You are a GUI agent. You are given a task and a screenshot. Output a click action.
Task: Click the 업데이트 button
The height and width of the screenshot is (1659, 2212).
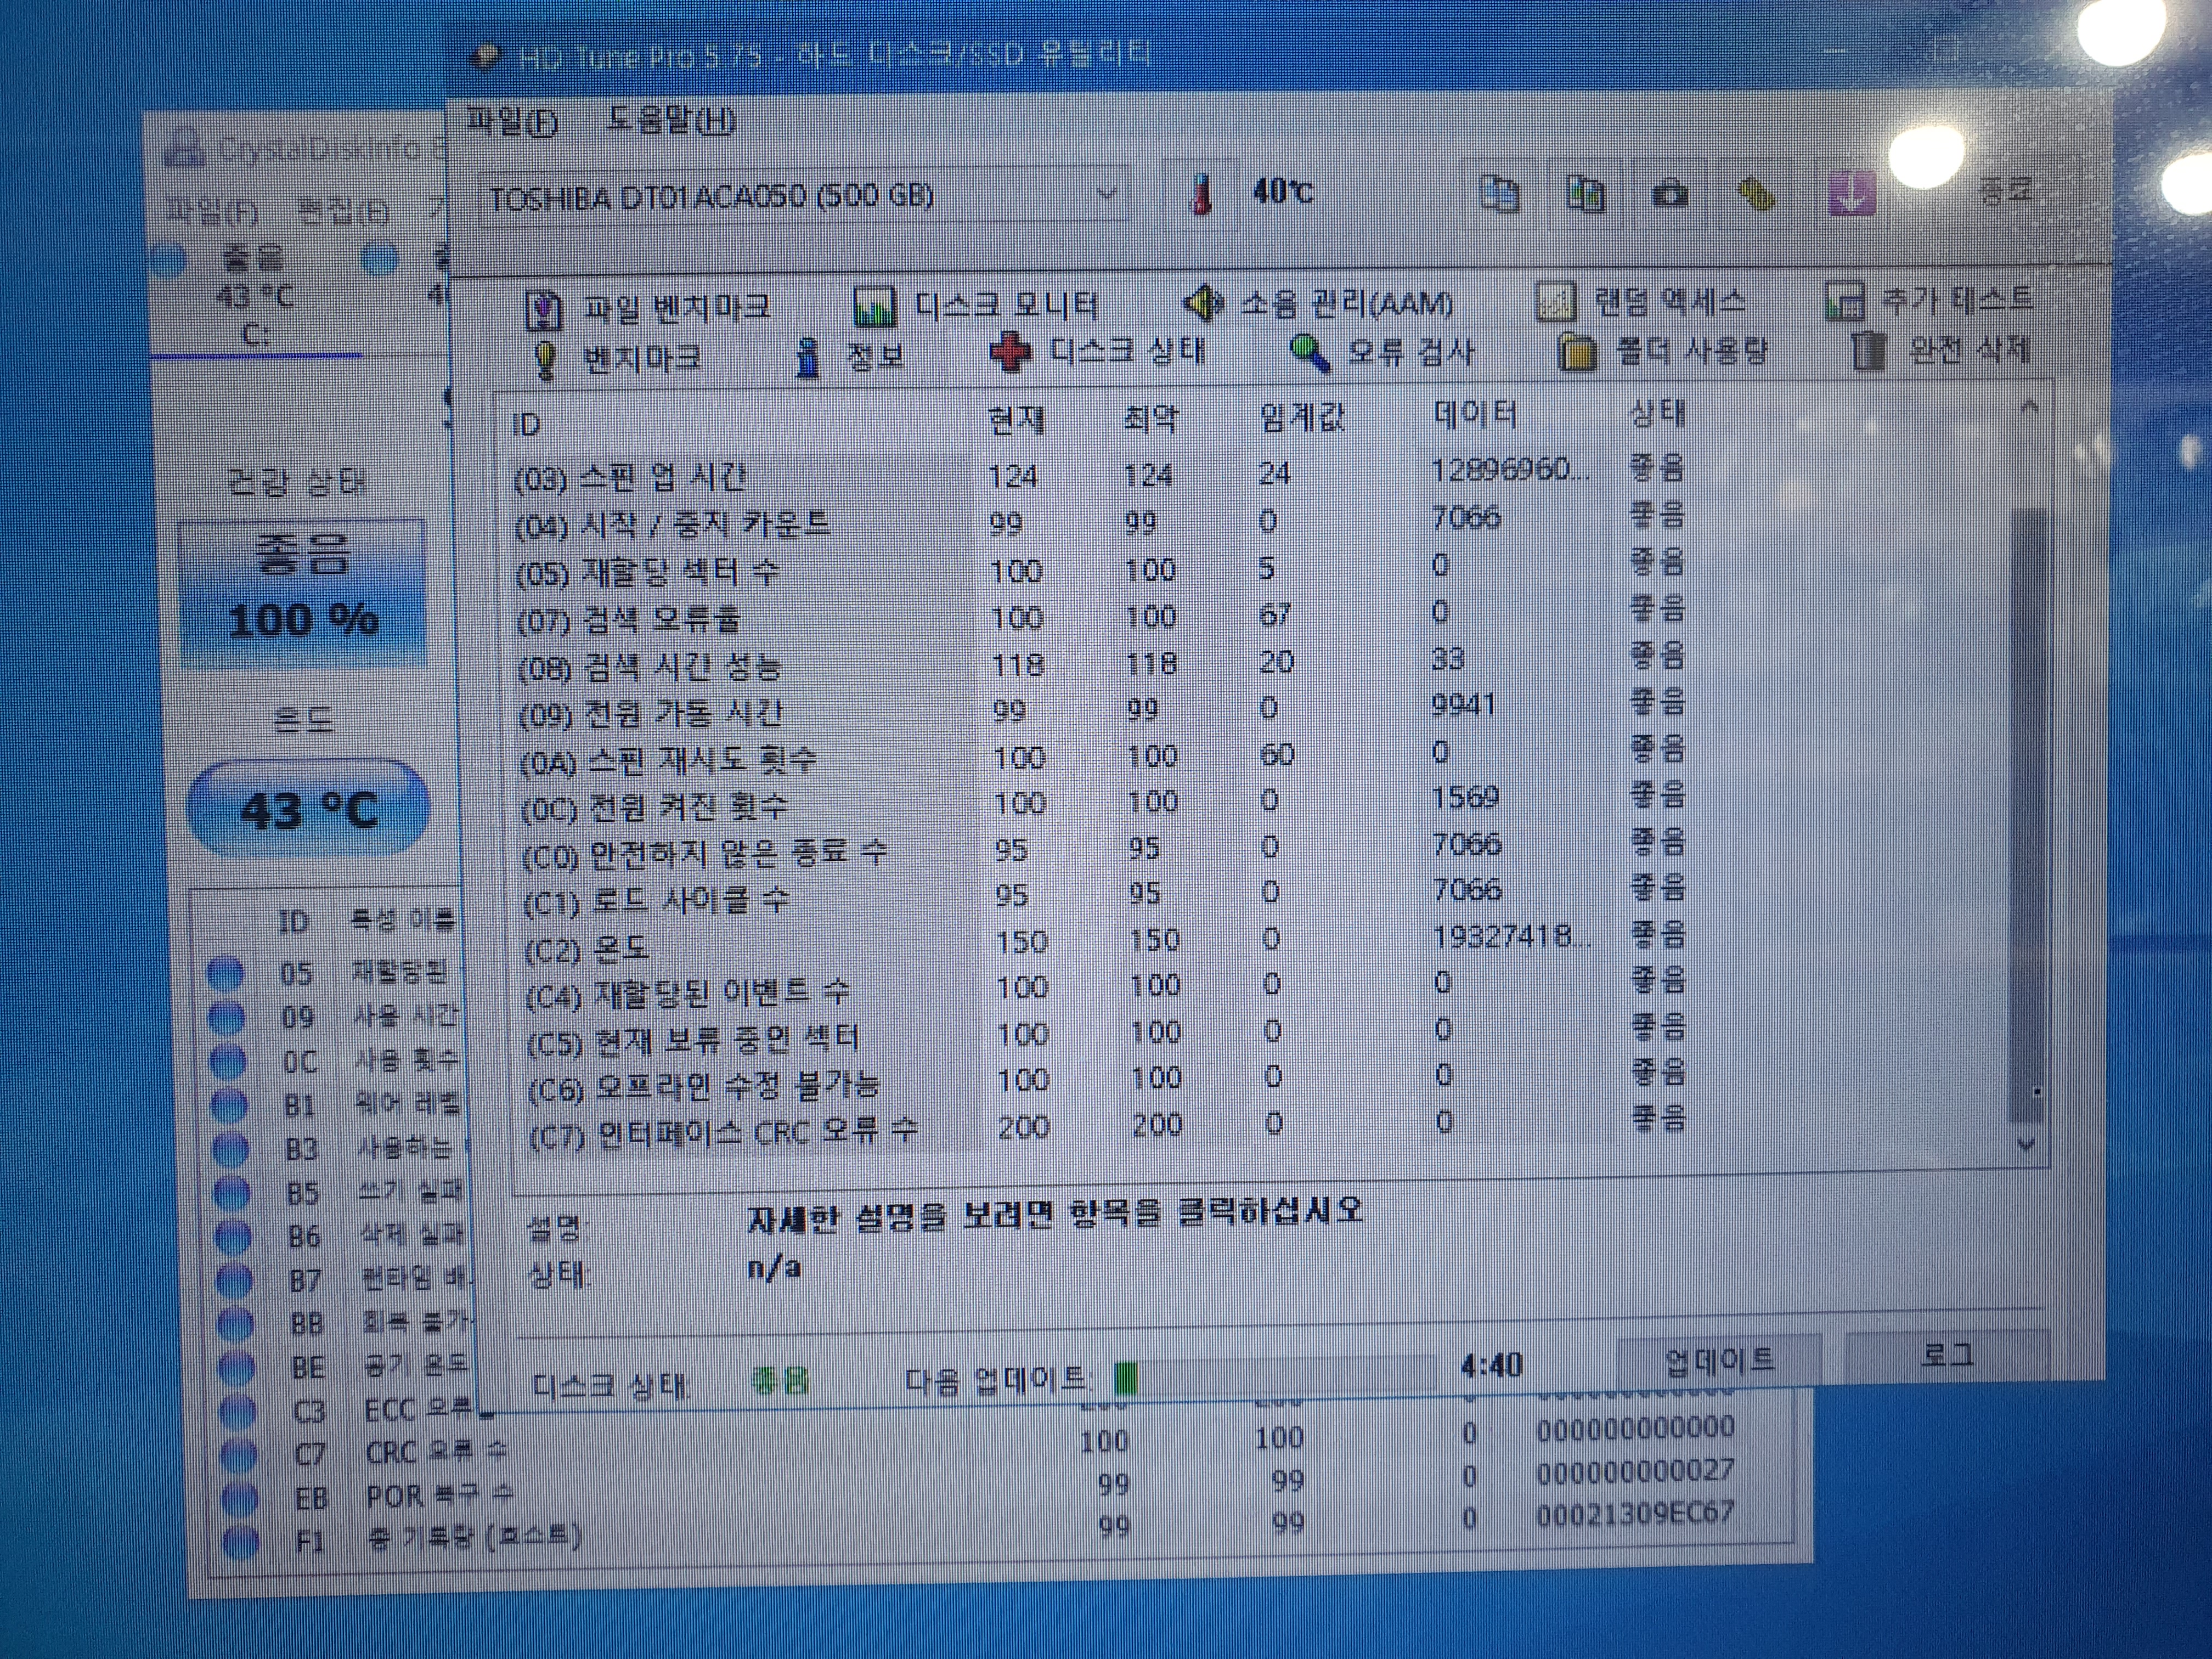(1719, 1360)
